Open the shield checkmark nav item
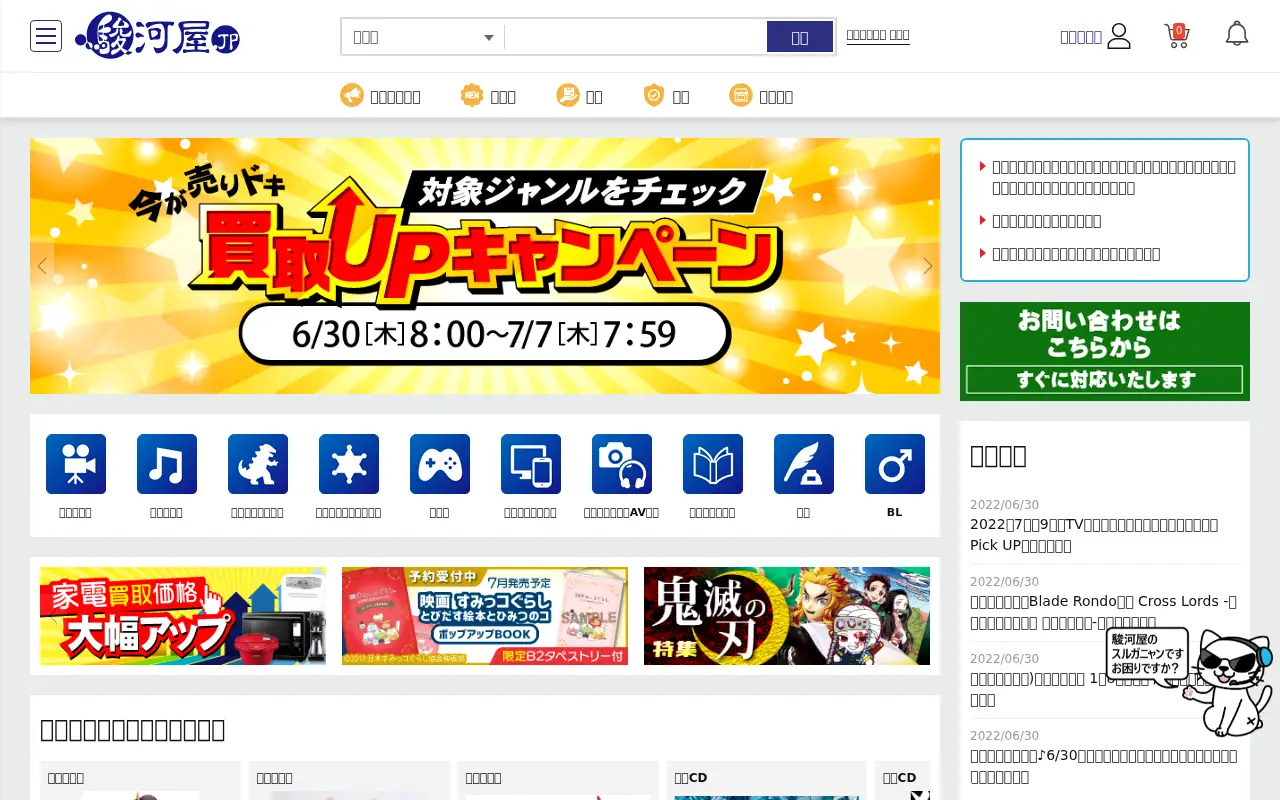This screenshot has width=1280, height=800. (x=667, y=96)
